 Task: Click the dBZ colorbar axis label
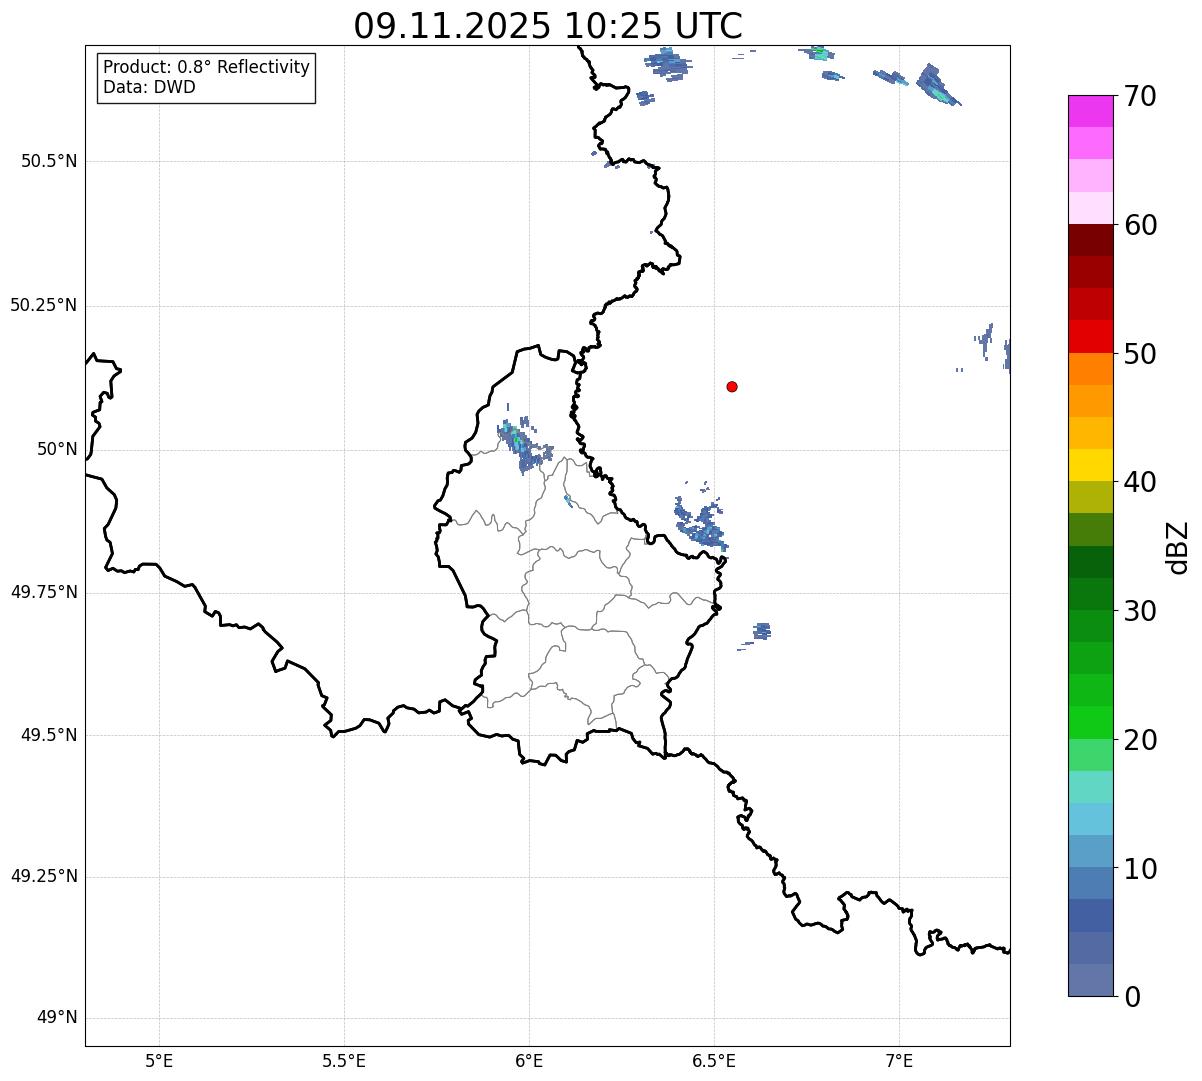(x=1178, y=547)
